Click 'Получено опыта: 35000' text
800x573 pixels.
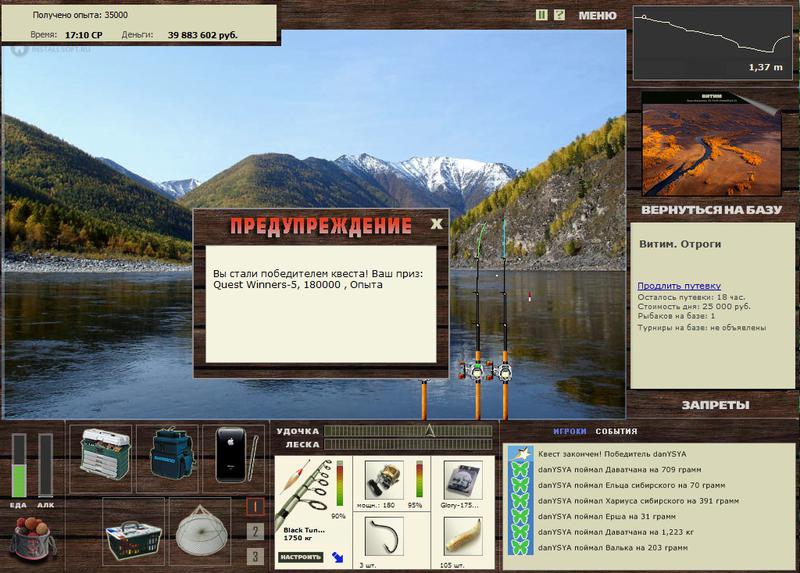80,15
